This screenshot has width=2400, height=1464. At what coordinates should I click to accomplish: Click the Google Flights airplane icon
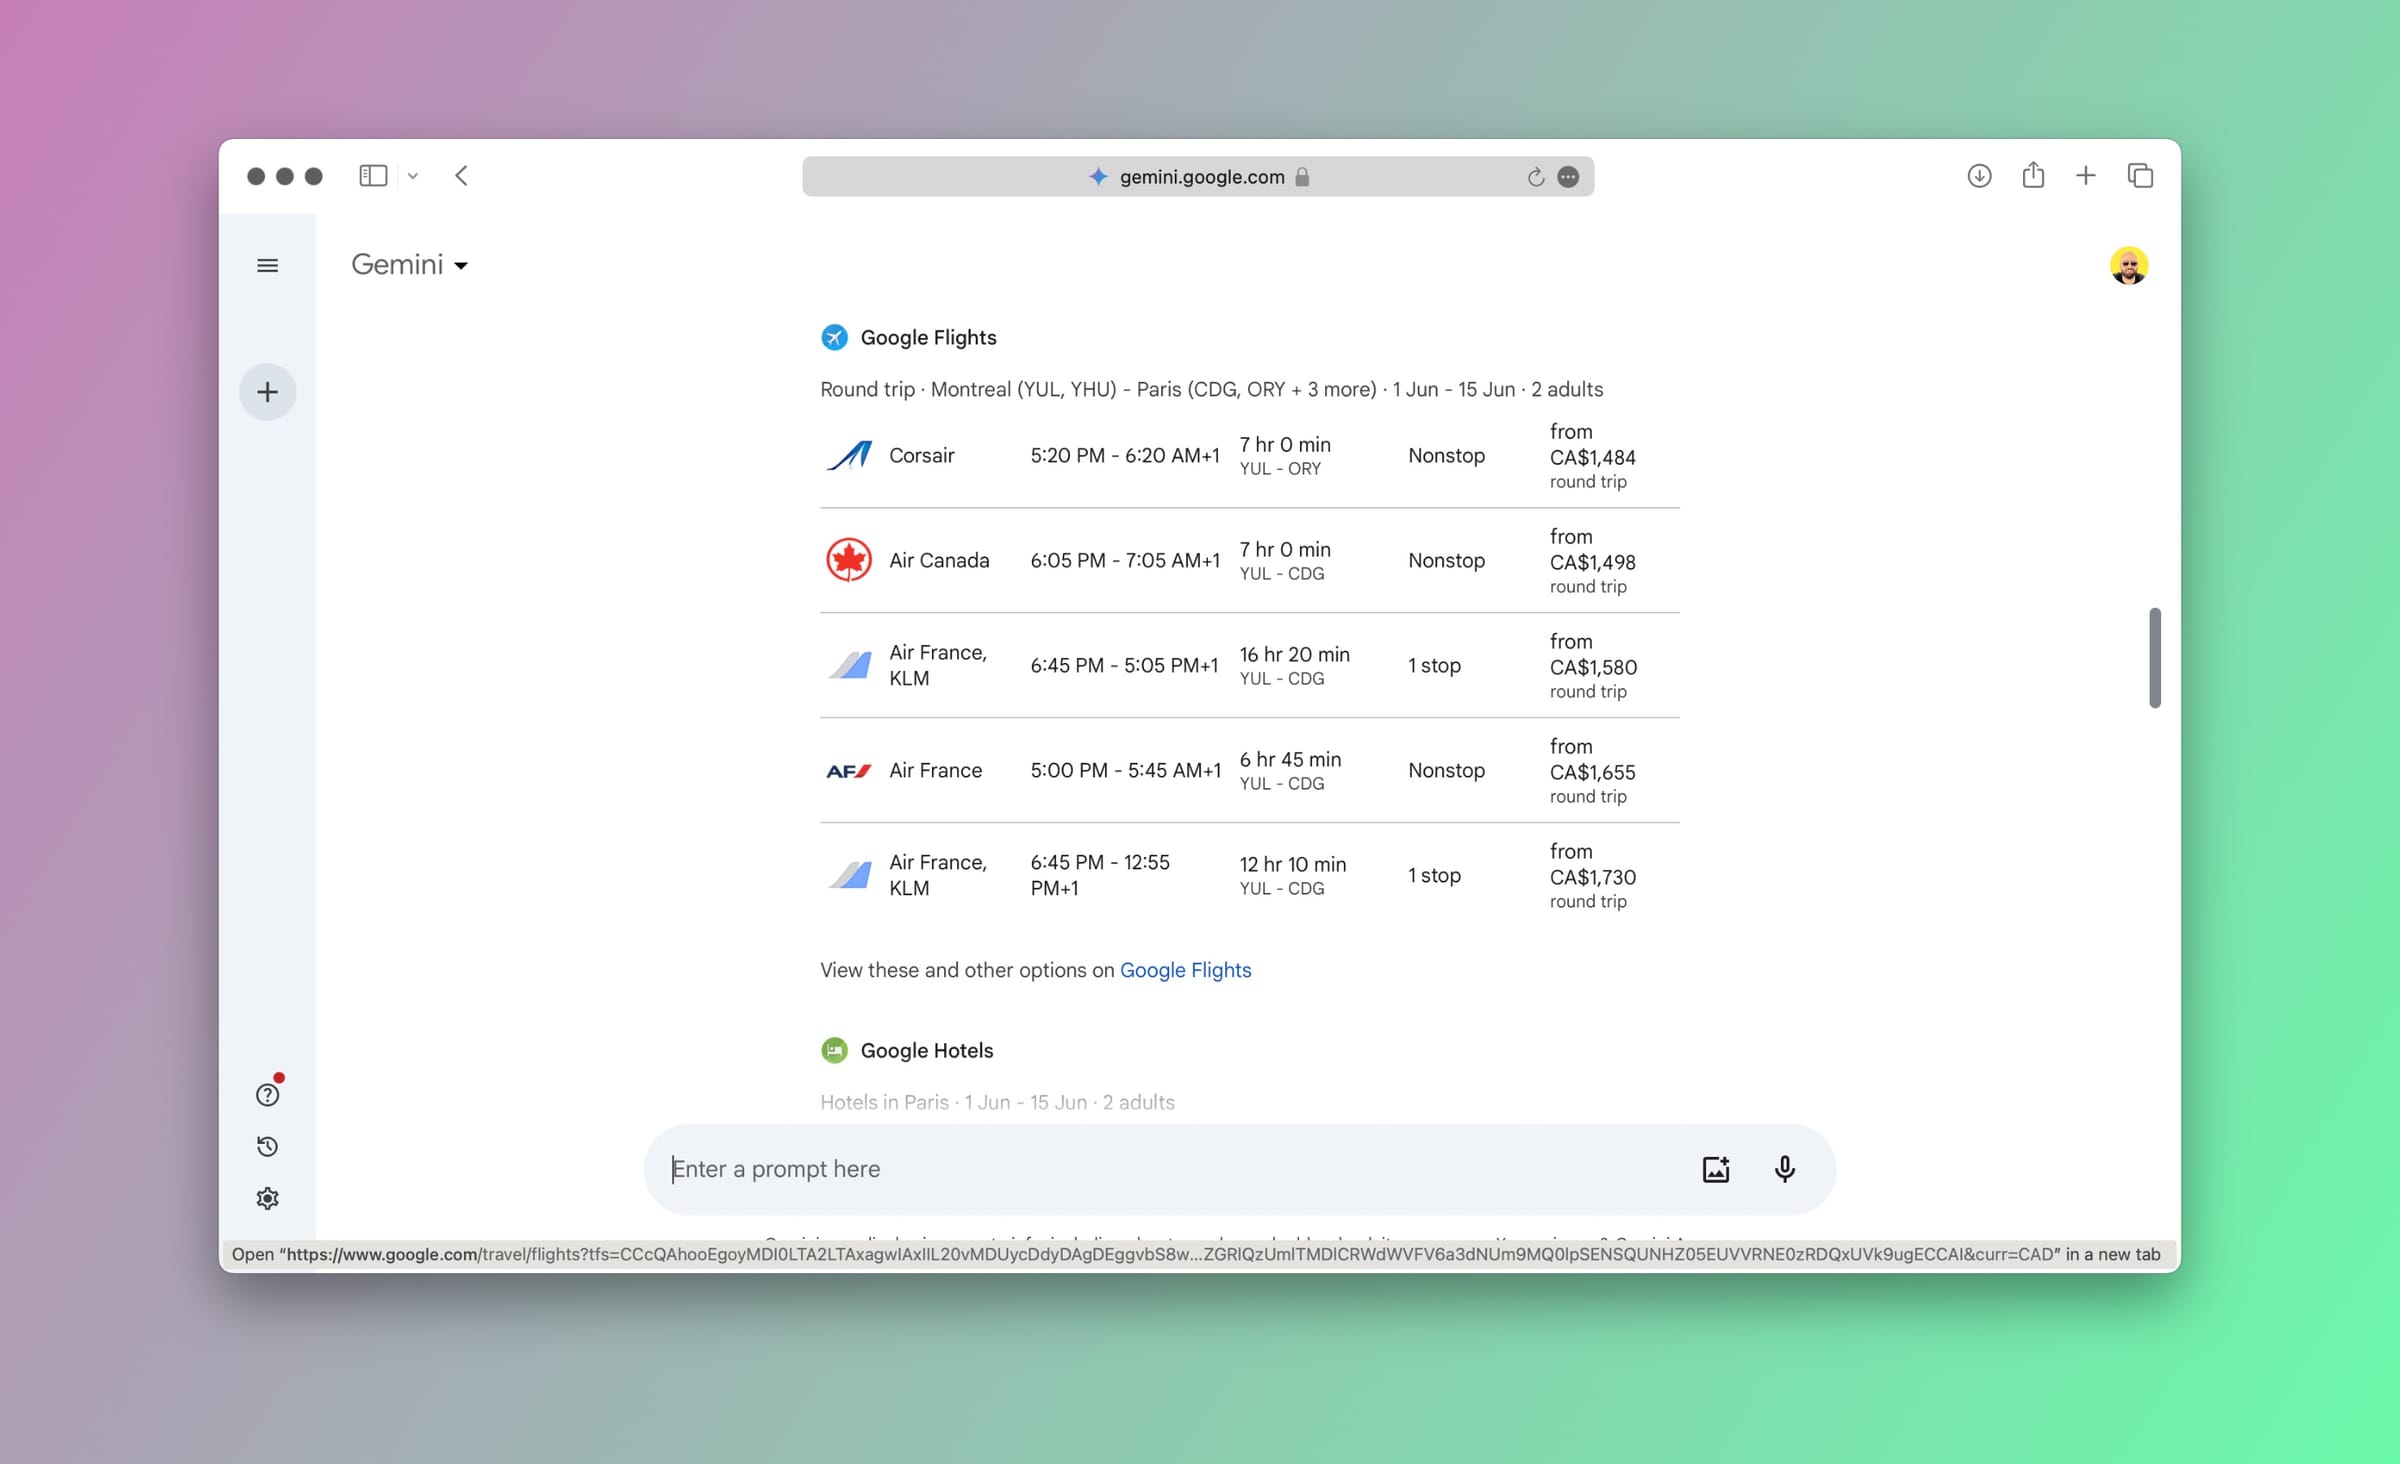click(834, 337)
